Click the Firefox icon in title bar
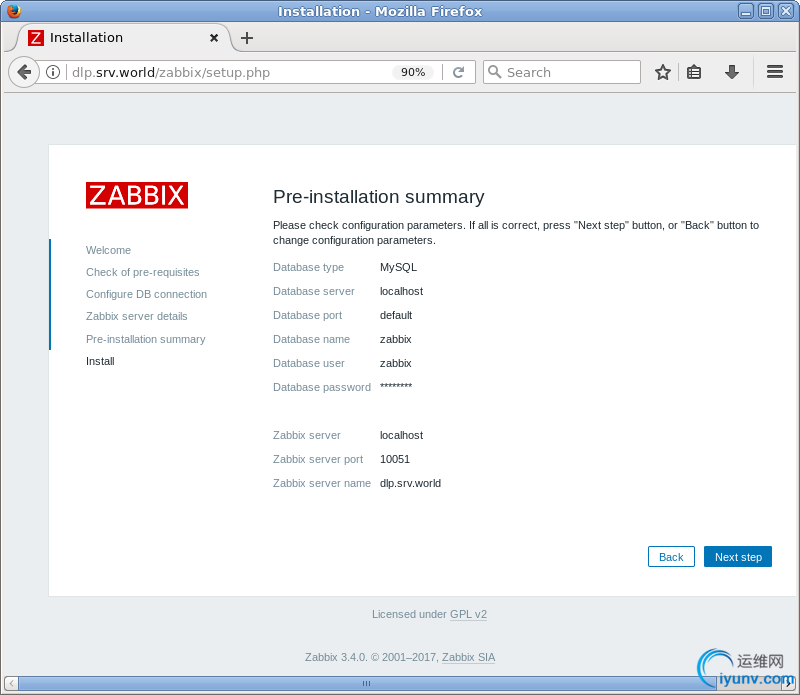Screen dimensions: 800x695 coord(14,11)
